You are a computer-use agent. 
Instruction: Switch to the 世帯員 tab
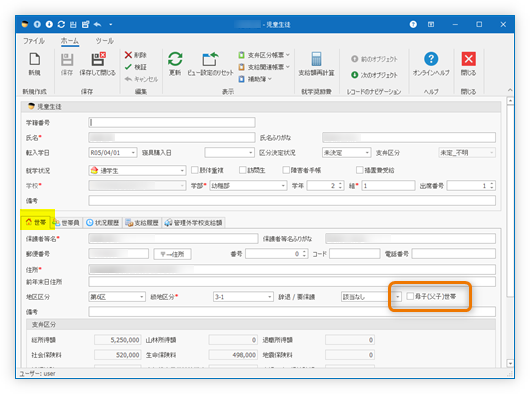(x=66, y=222)
